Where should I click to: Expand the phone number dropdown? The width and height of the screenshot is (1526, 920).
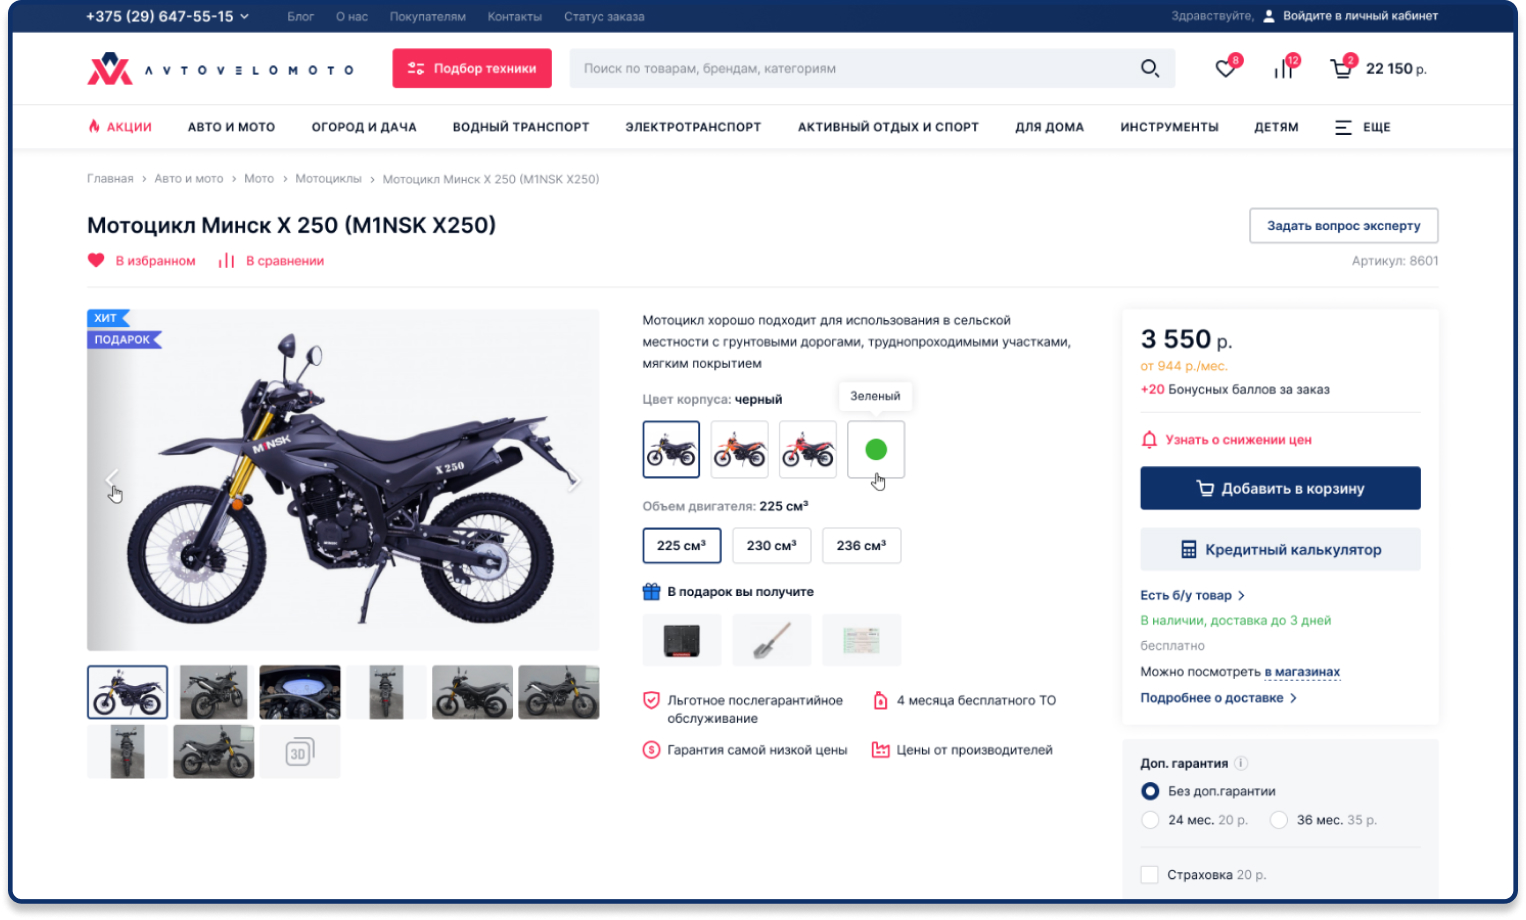(245, 16)
